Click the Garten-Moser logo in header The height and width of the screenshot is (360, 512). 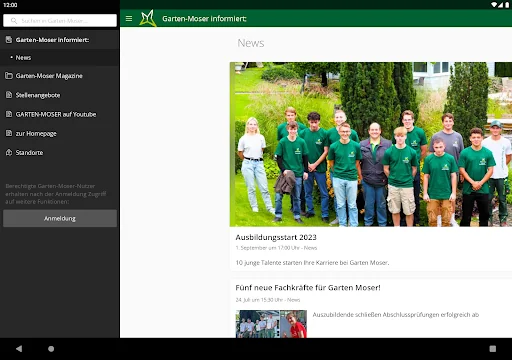pos(148,18)
